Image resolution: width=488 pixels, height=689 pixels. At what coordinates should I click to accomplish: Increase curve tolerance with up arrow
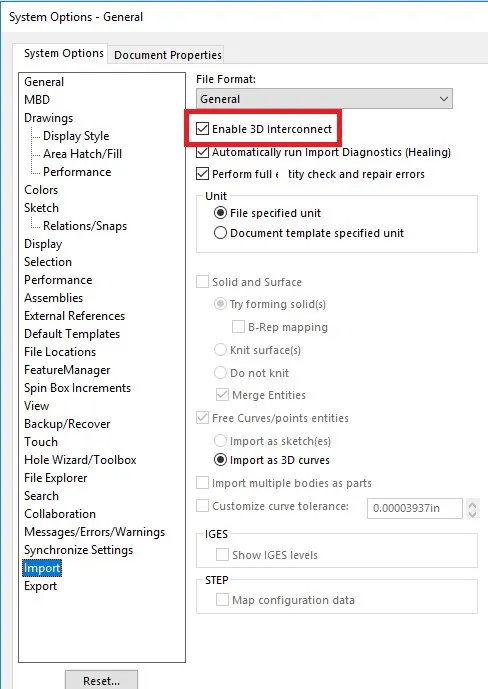click(473, 504)
